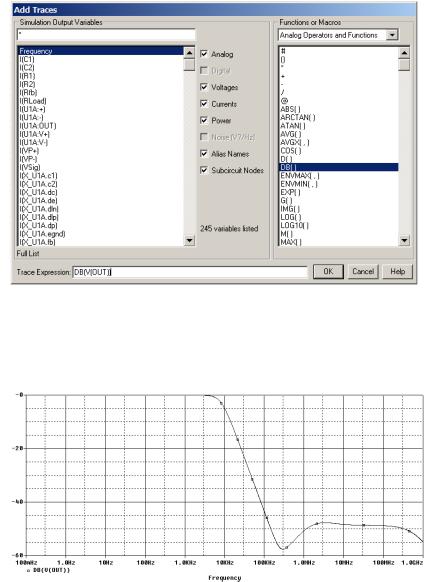Viewport: 427px width, 582px height.
Task: Click the variable list scrollbar thumb
Action: click(189, 65)
